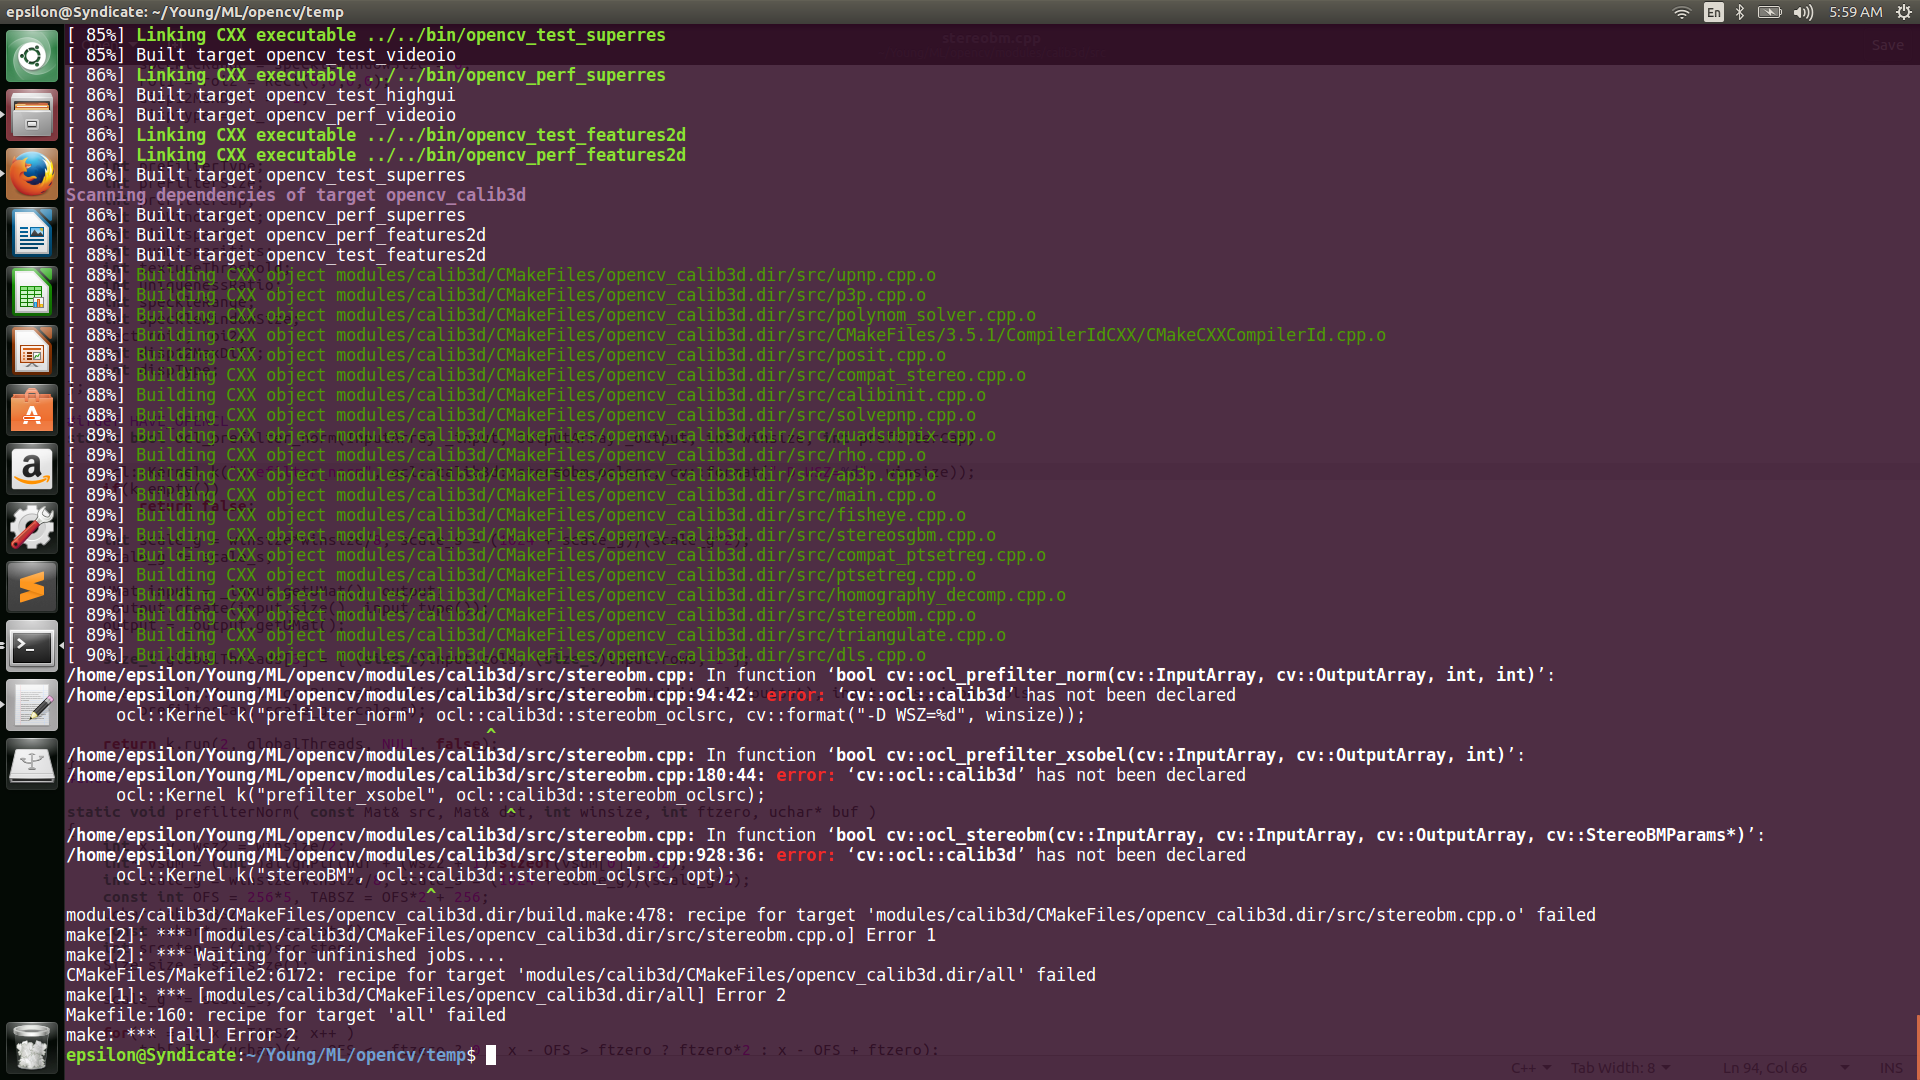Open System Settings from the launcher

[32, 527]
